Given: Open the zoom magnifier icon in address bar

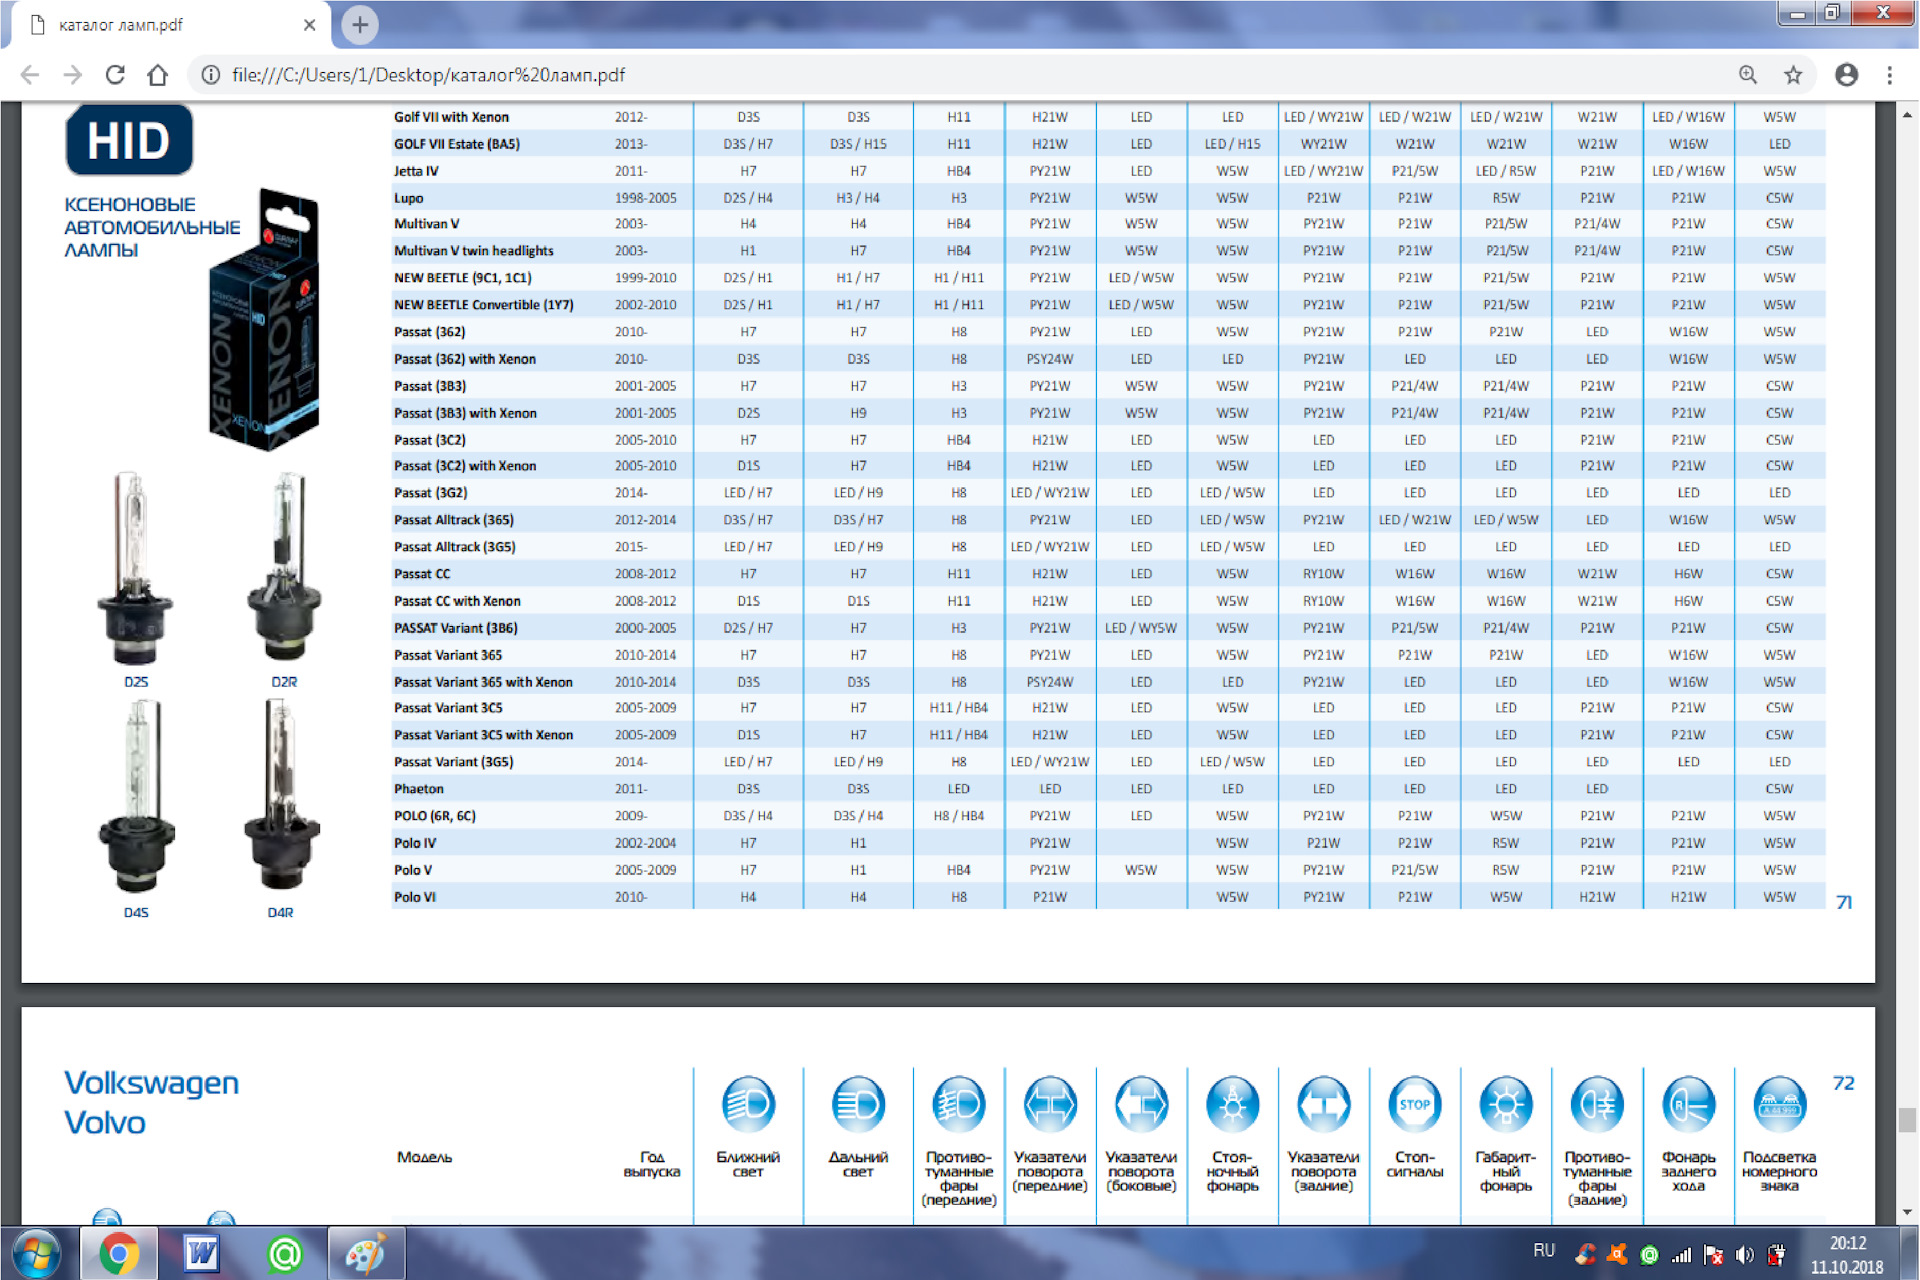Looking at the screenshot, I should click(1747, 75).
